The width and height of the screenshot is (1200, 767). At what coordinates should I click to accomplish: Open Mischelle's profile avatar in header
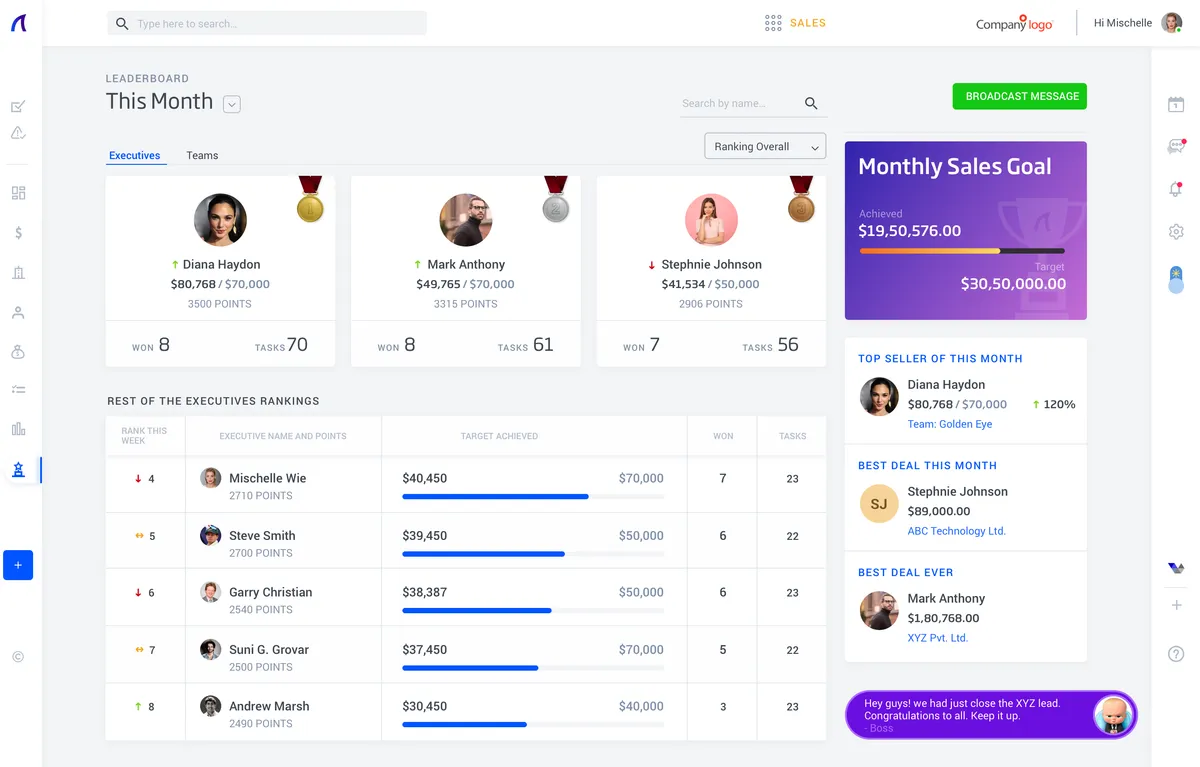pos(1172,23)
